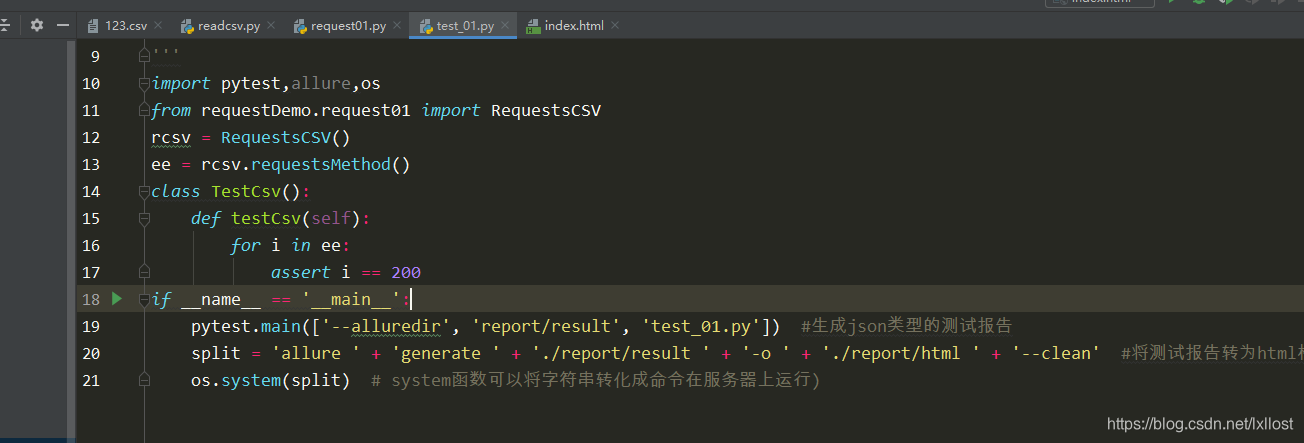The width and height of the screenshot is (1304, 443).
Task: Click the '__main__' string on line 18
Action: tap(351, 299)
